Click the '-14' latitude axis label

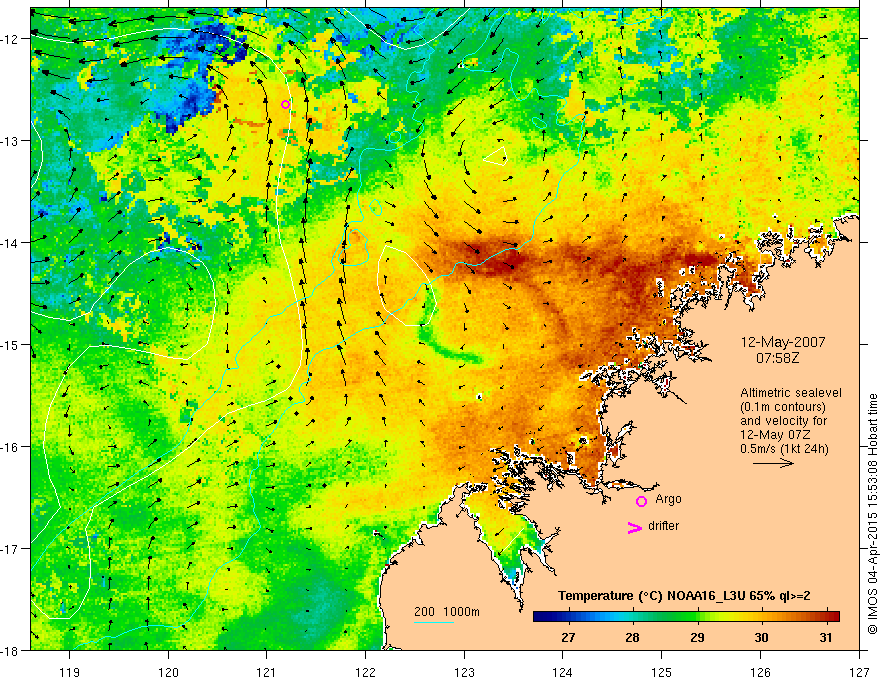[x=11, y=242]
